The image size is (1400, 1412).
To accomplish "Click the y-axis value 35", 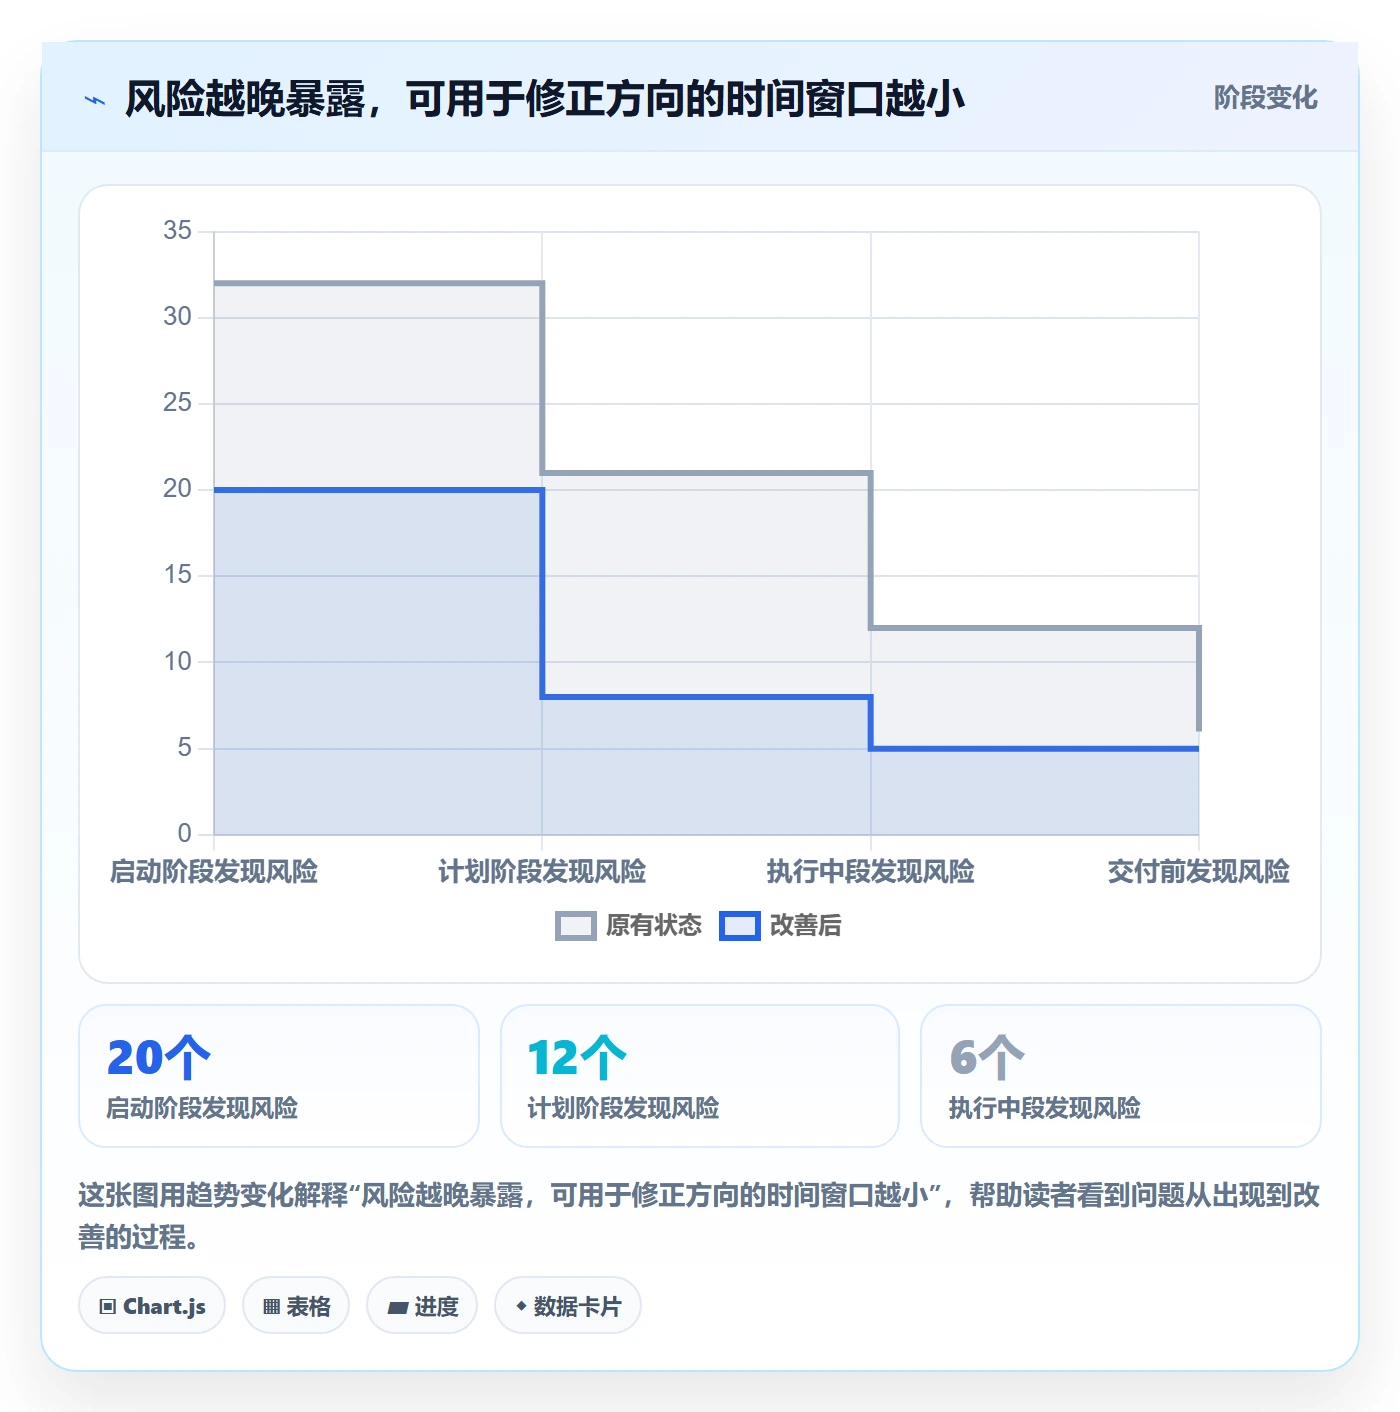I will 177,231.
